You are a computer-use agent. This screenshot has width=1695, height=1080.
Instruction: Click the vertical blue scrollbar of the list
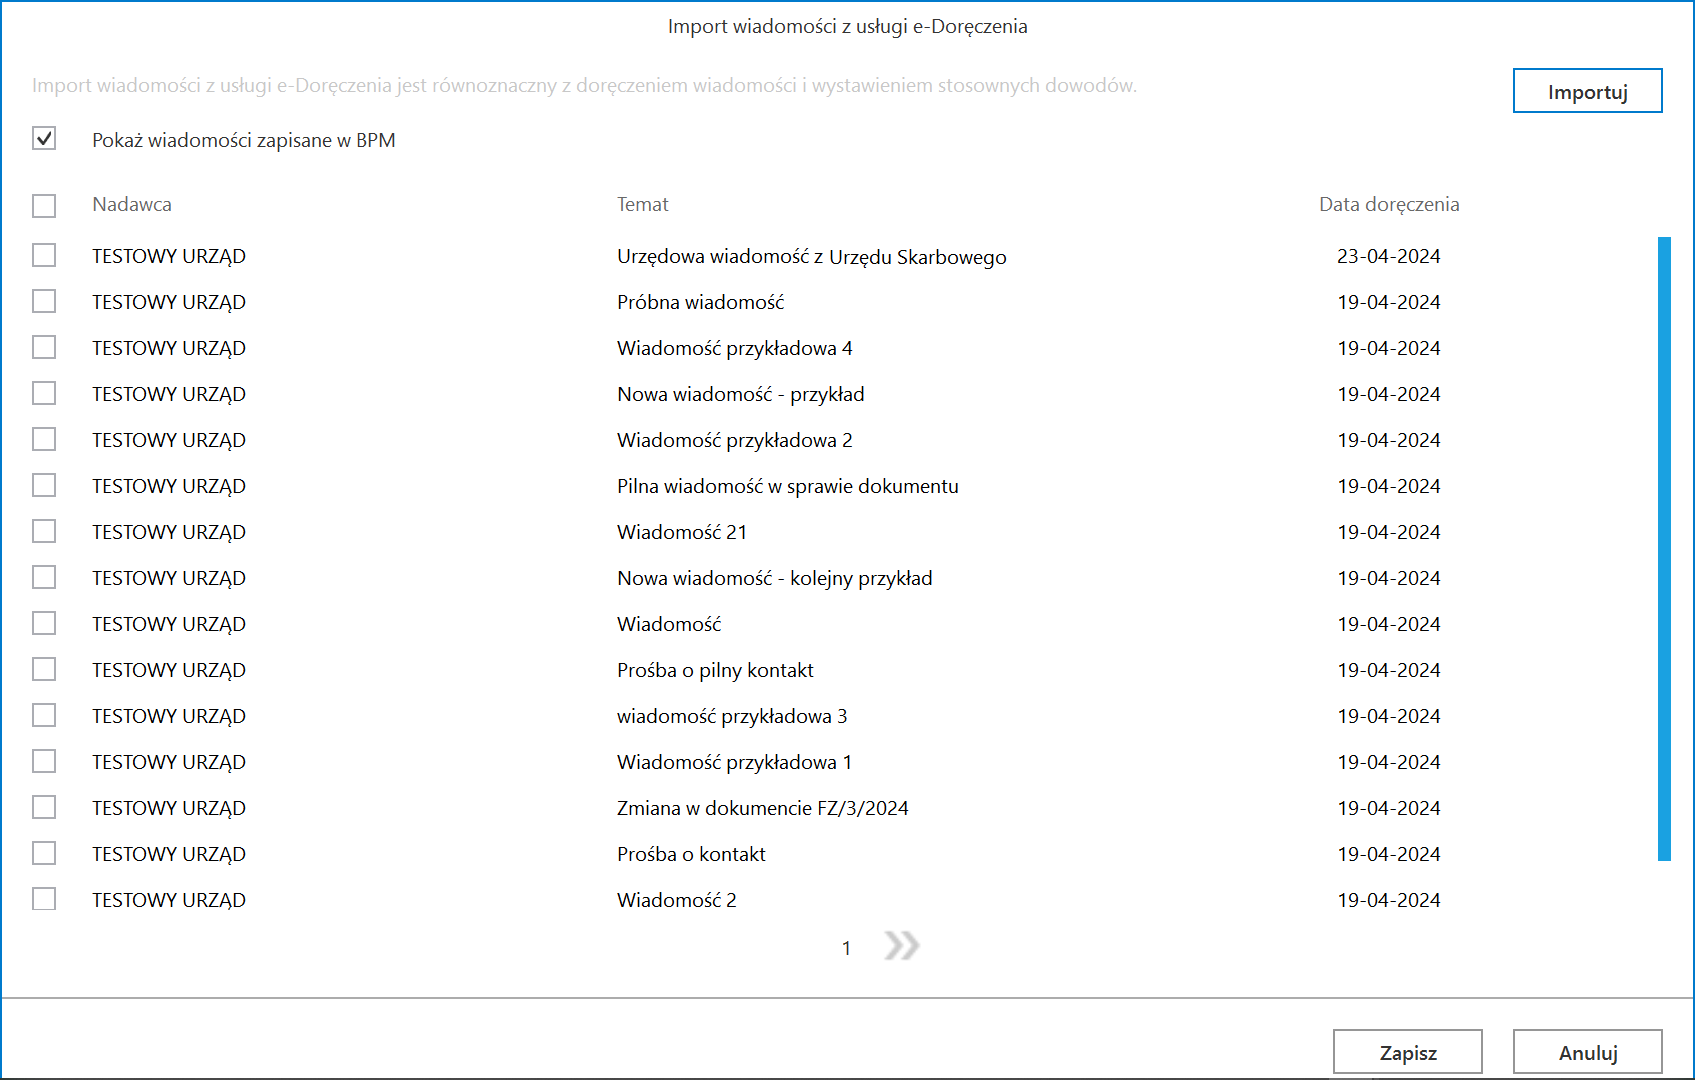click(x=1664, y=548)
